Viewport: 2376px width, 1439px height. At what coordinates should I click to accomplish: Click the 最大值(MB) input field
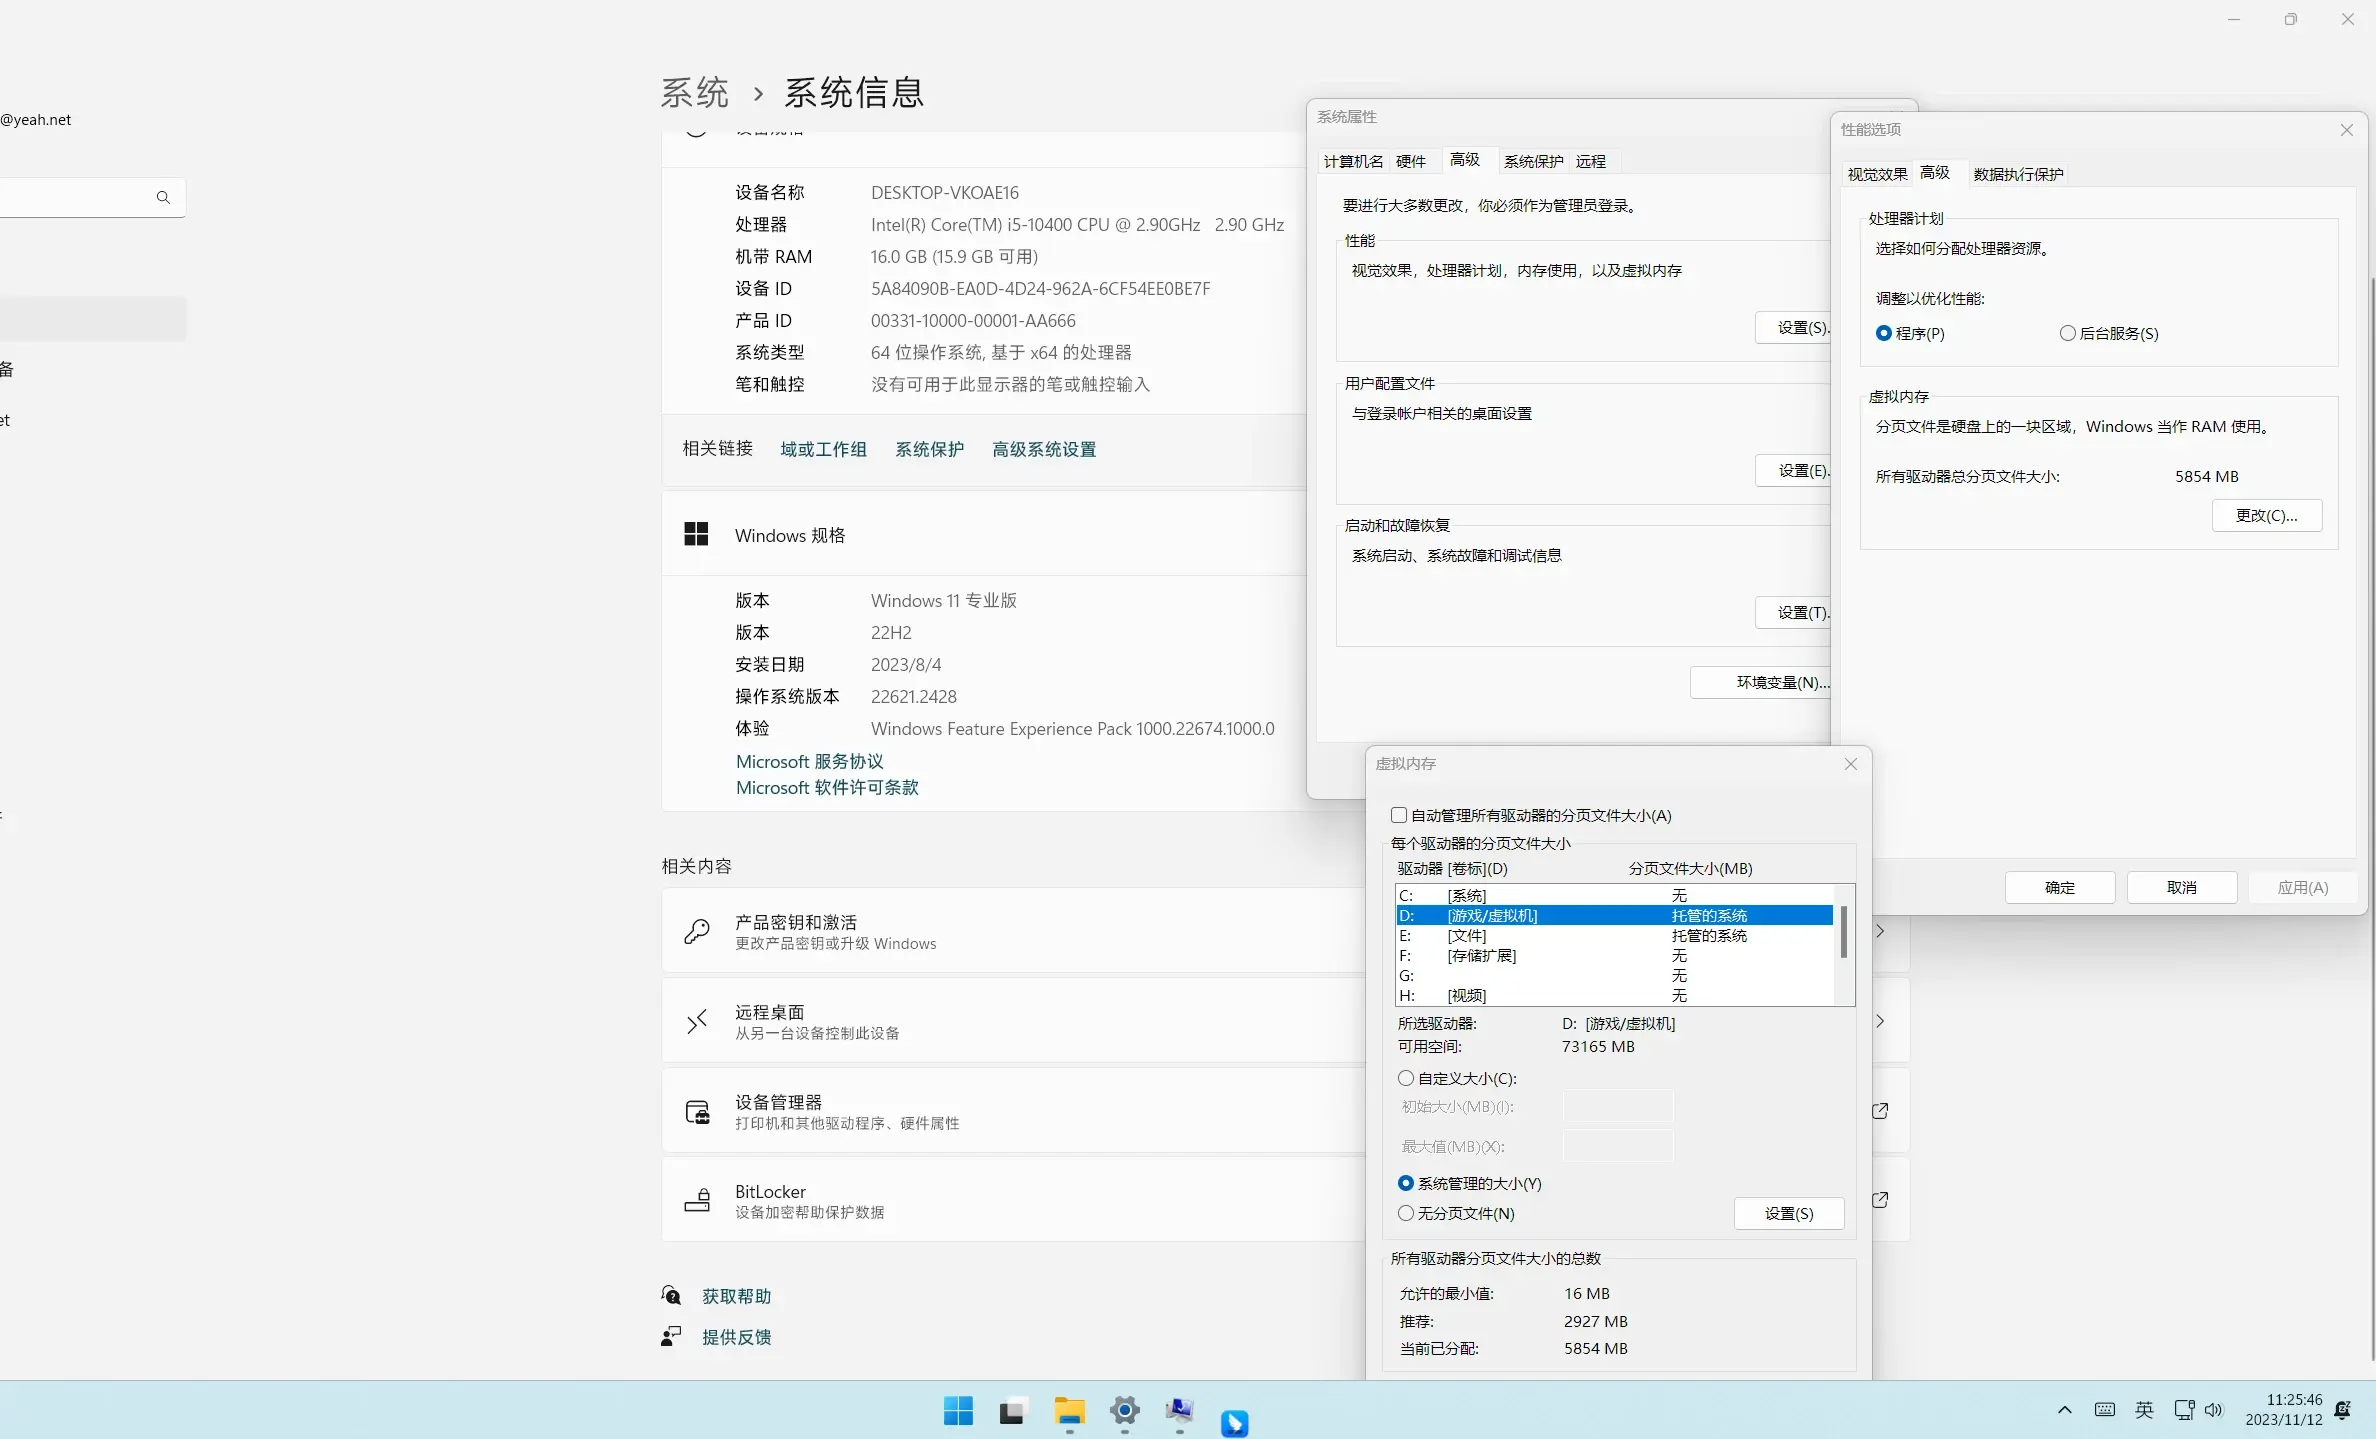pyautogui.click(x=1618, y=1147)
